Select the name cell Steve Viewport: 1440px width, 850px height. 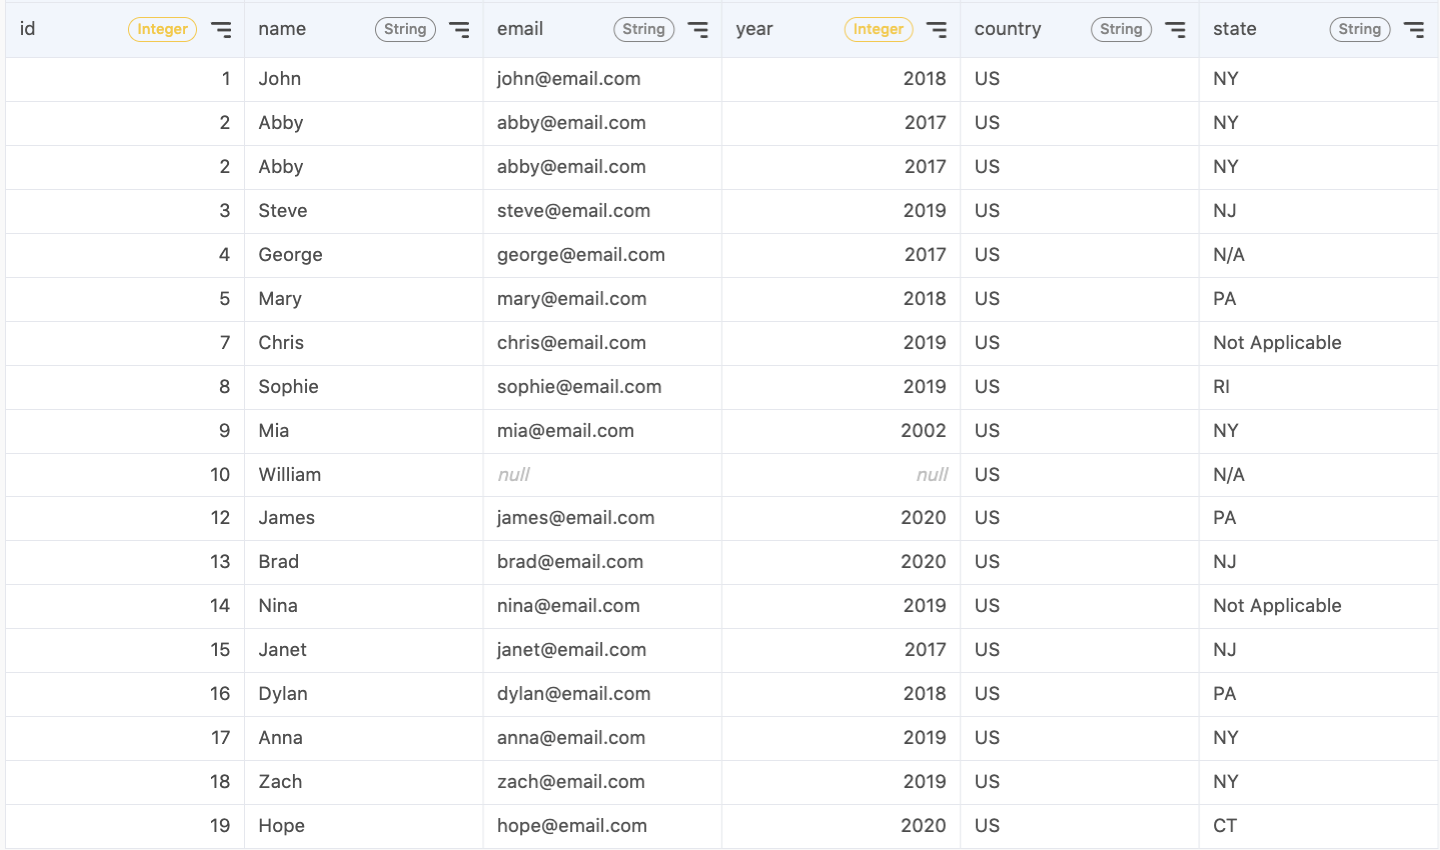click(364, 211)
